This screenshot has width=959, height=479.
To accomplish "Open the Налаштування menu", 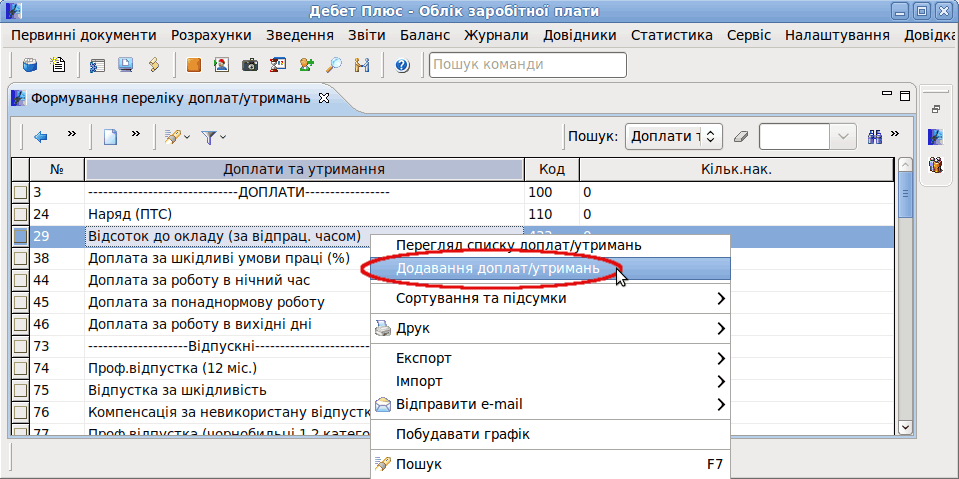I will [837, 35].
